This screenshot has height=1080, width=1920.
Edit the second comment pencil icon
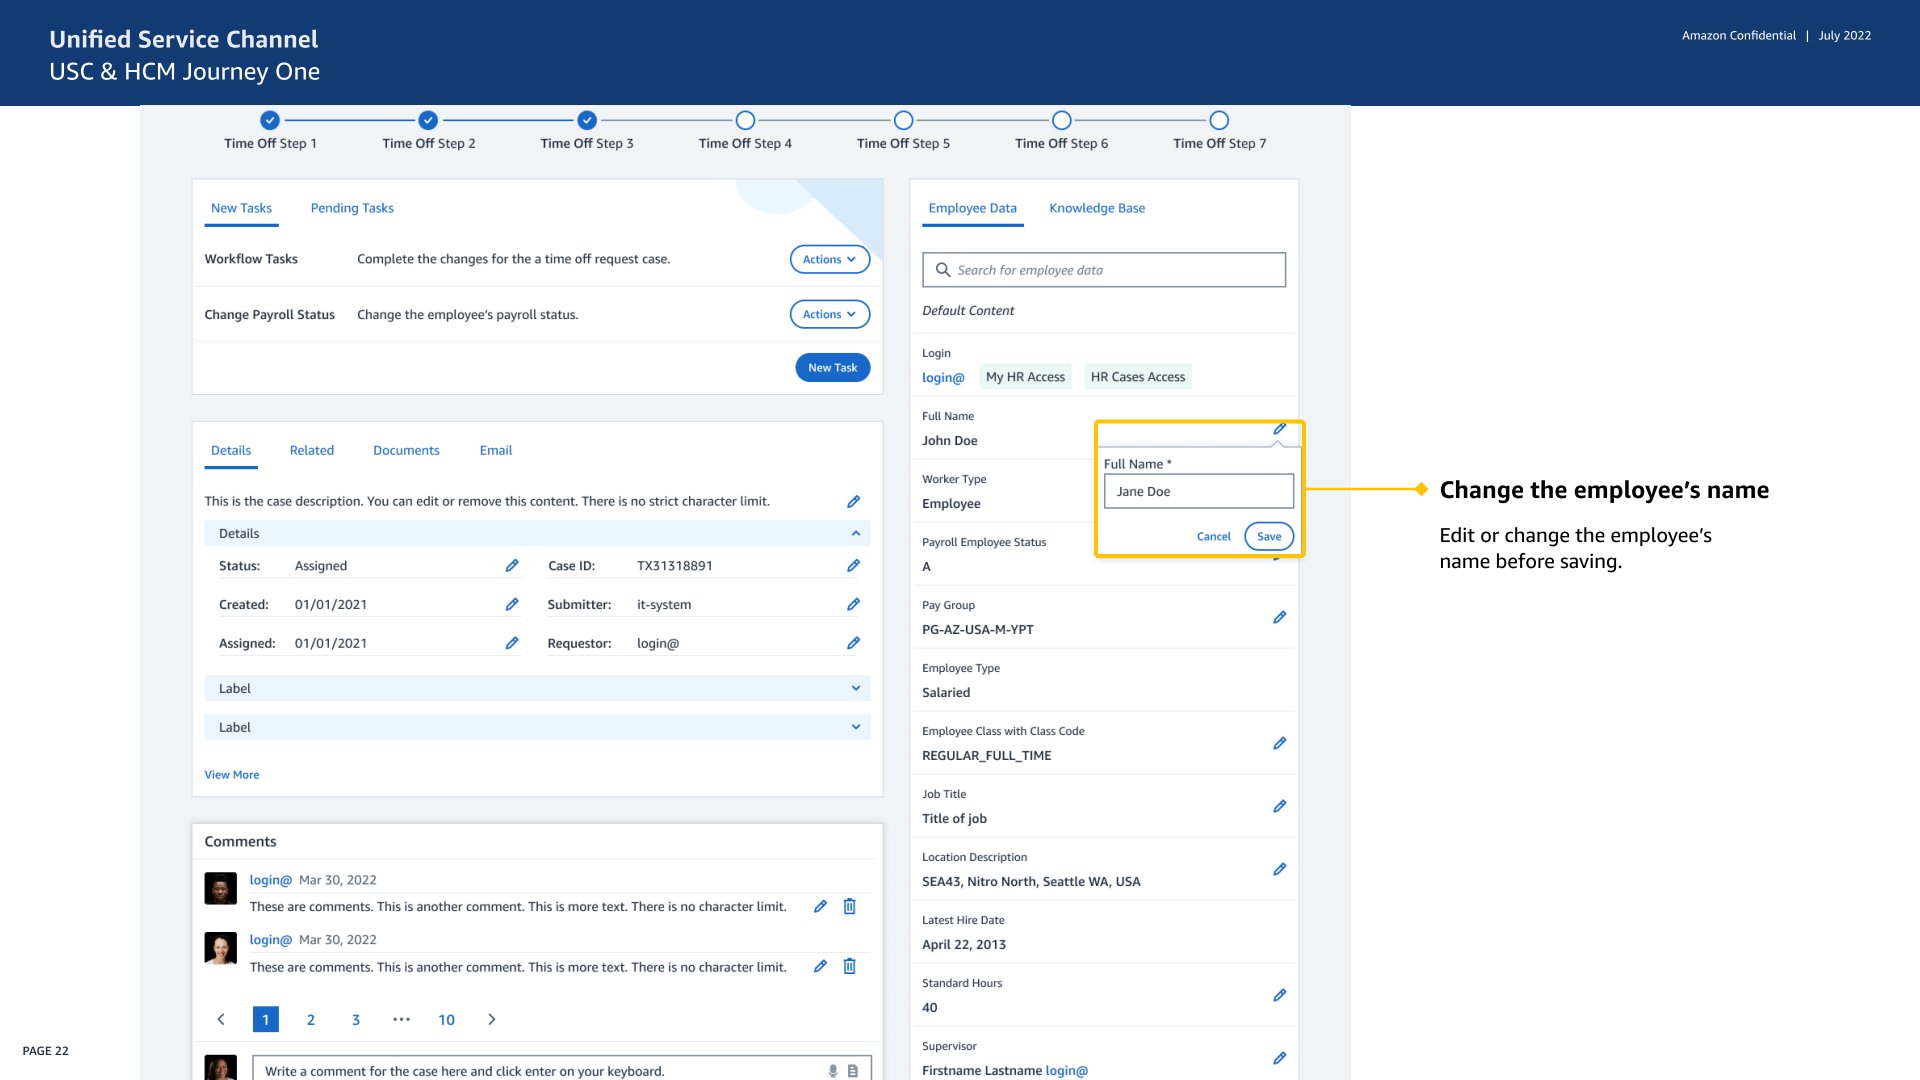pos(820,967)
